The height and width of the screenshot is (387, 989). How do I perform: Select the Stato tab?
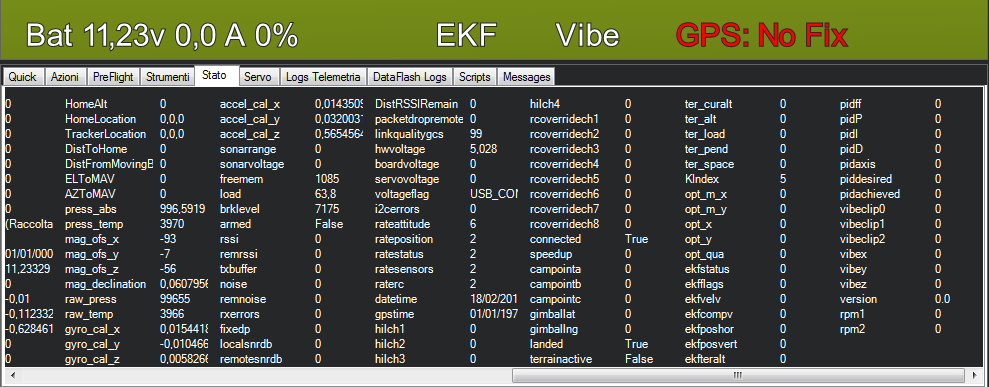pos(216,76)
